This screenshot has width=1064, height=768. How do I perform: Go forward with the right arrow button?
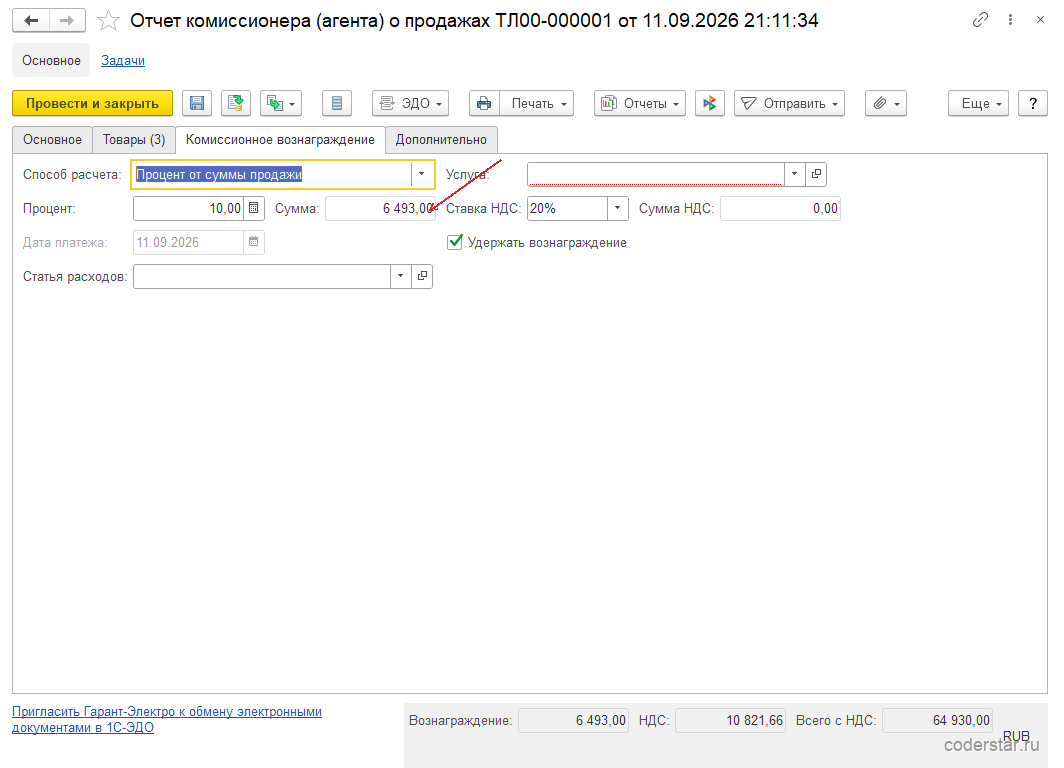[67, 20]
